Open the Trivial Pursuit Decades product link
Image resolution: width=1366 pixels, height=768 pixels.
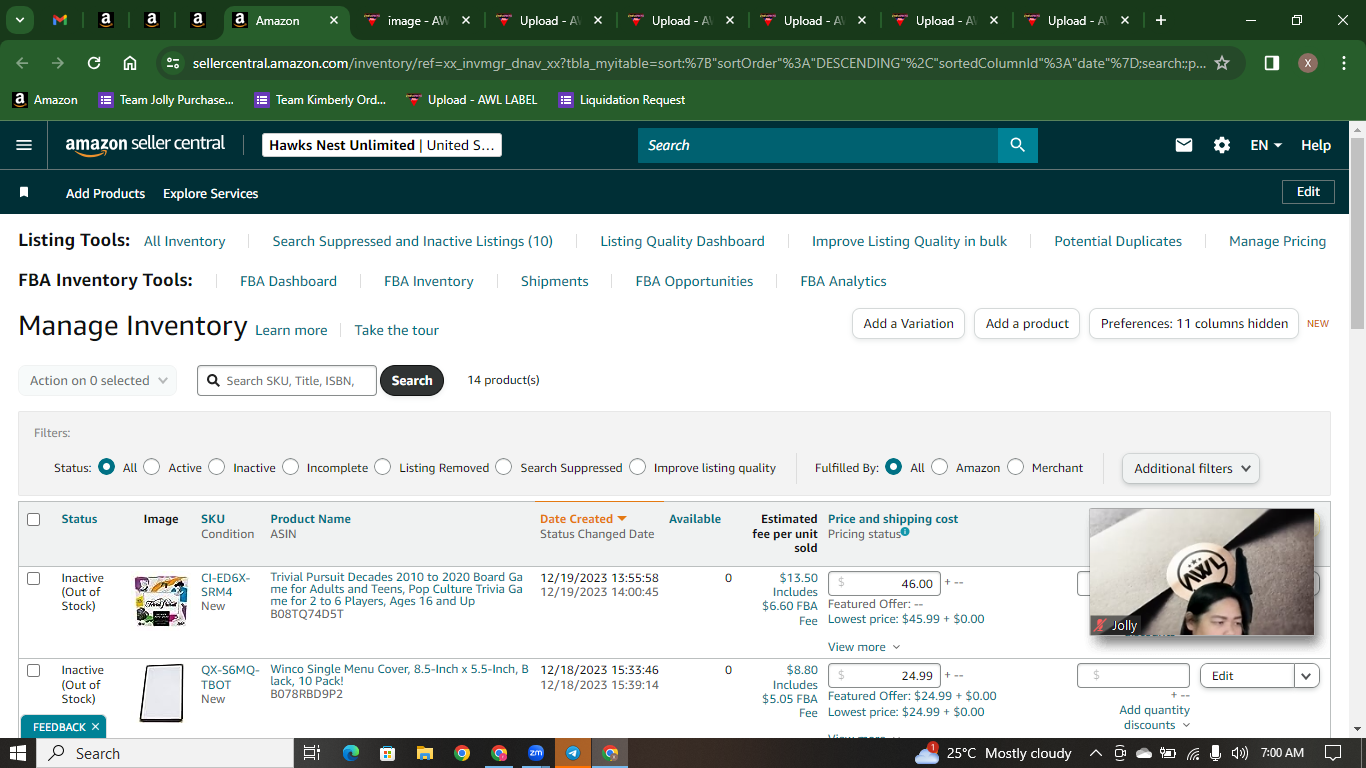tap(397, 589)
